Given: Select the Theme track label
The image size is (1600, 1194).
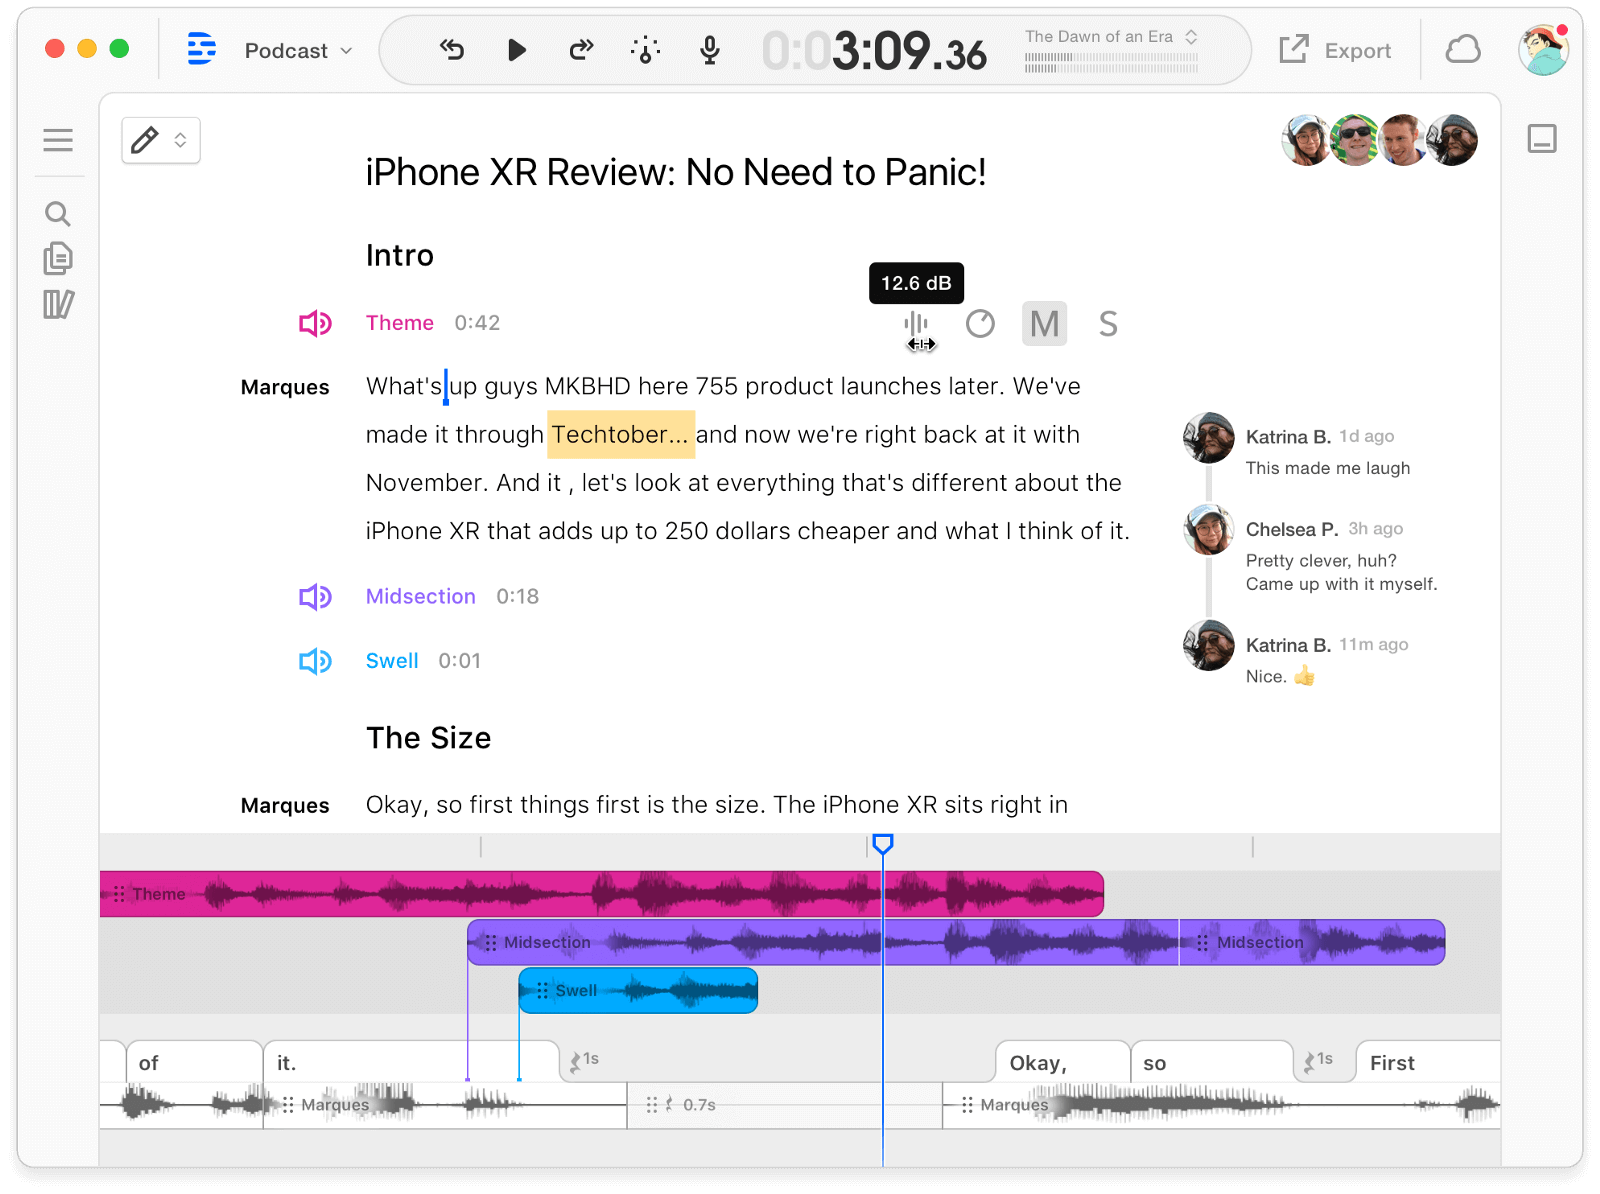Looking at the screenshot, I should (400, 323).
